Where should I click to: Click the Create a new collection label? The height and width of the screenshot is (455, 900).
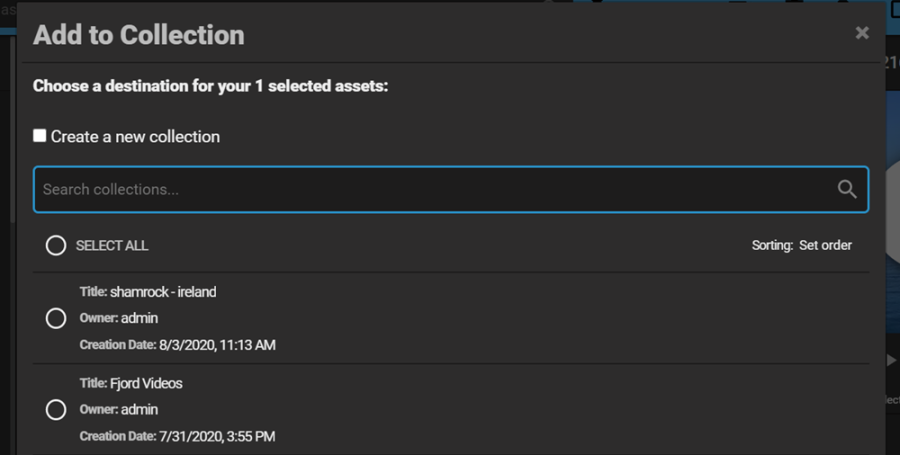coord(135,137)
